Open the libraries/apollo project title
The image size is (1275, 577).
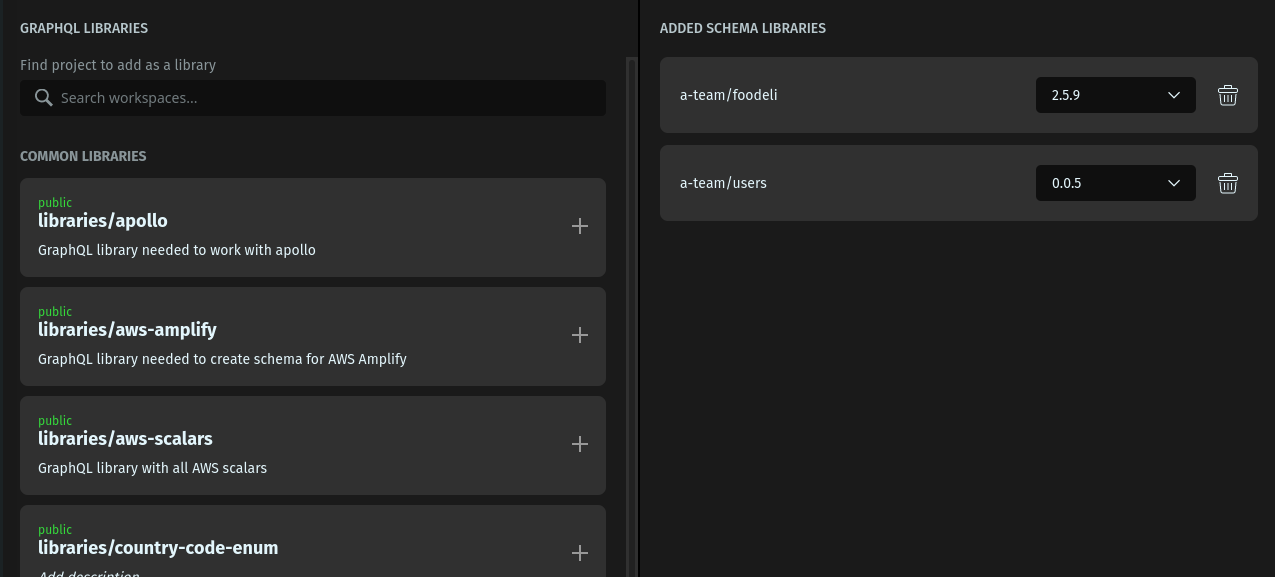(103, 221)
